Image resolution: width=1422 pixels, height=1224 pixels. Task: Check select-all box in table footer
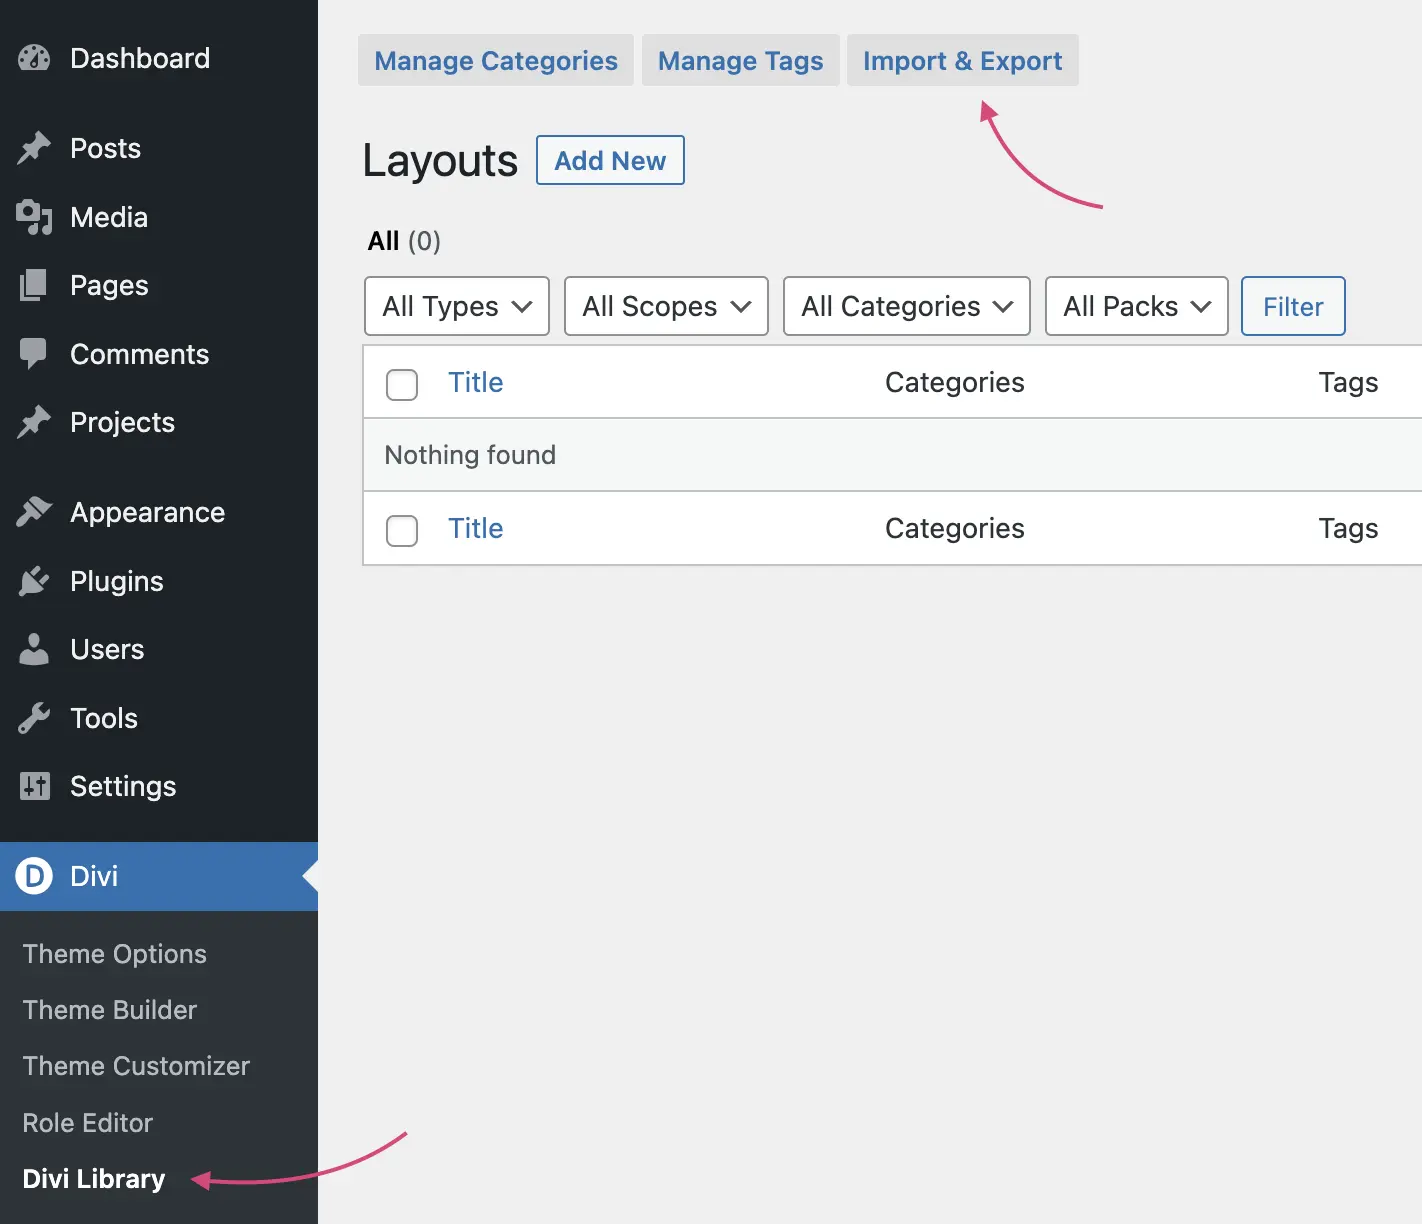click(x=402, y=530)
